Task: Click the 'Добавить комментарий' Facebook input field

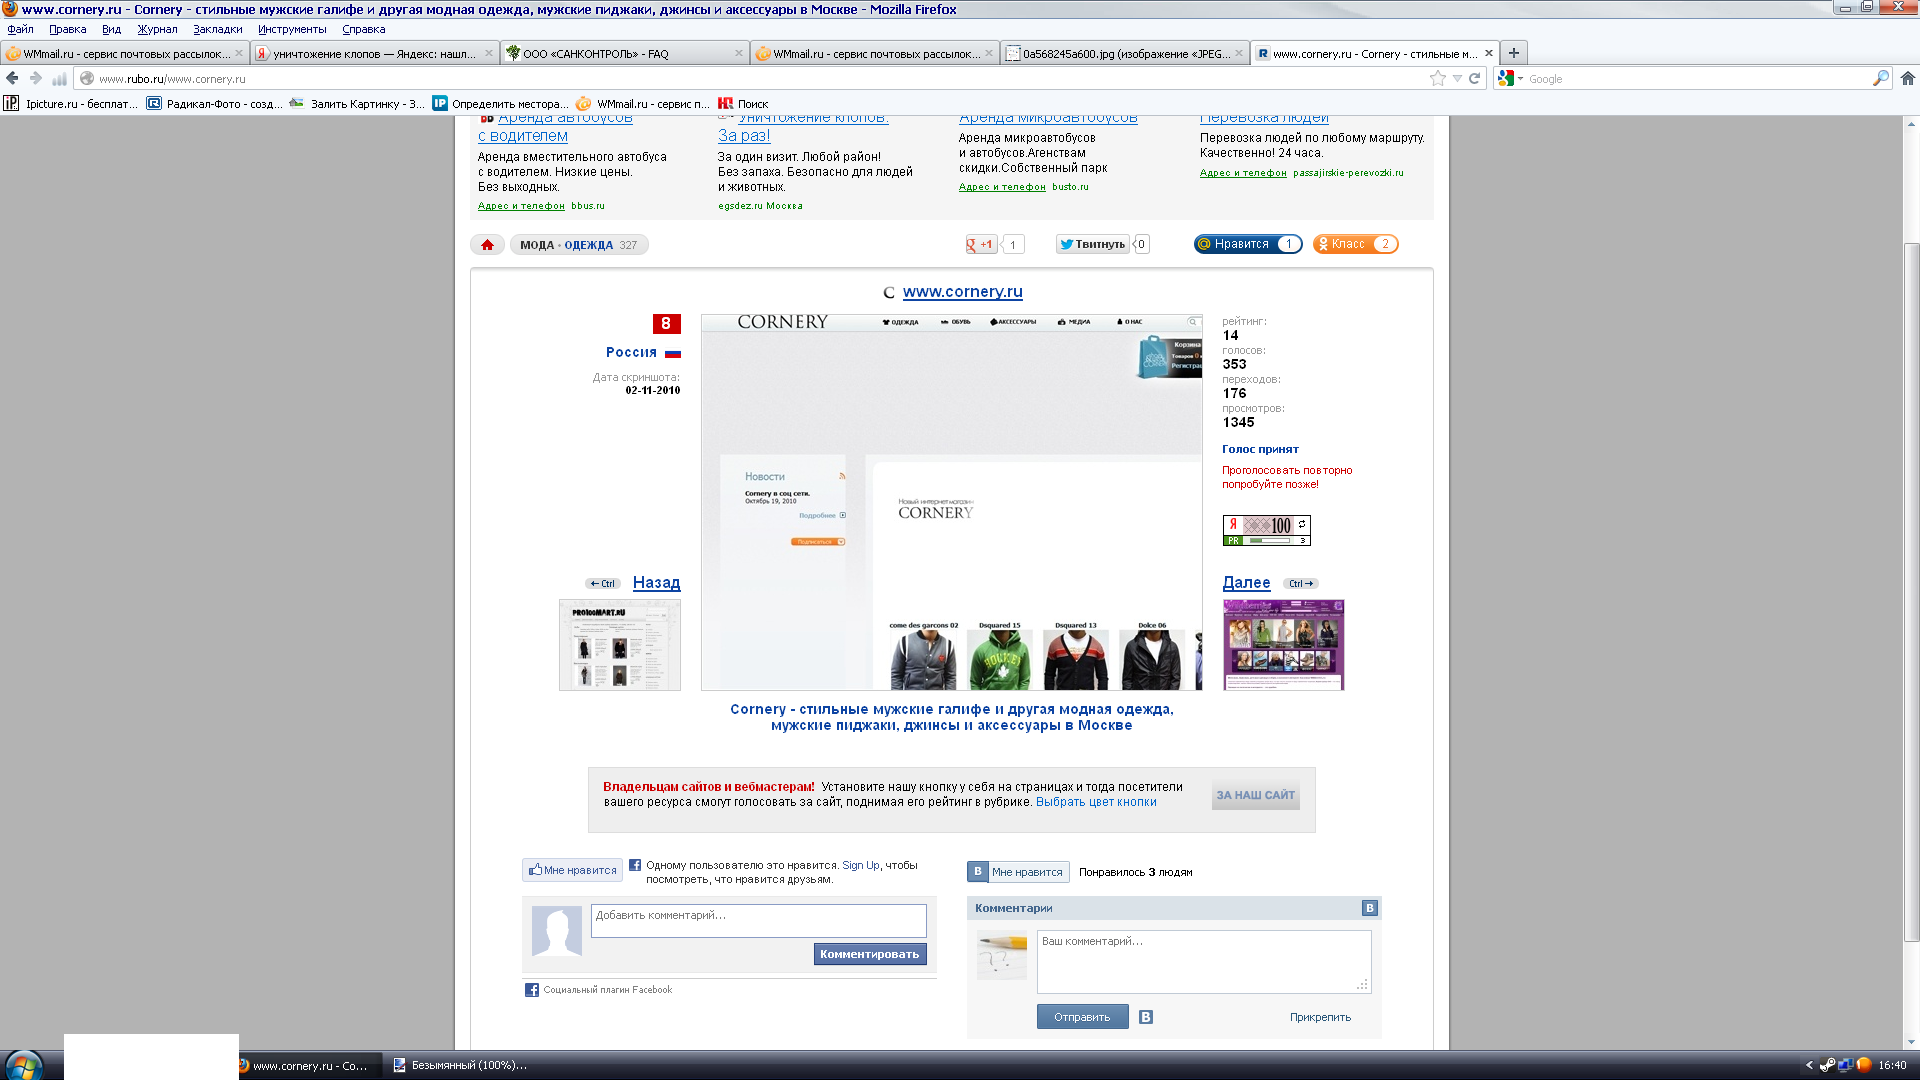Action: [x=758, y=921]
